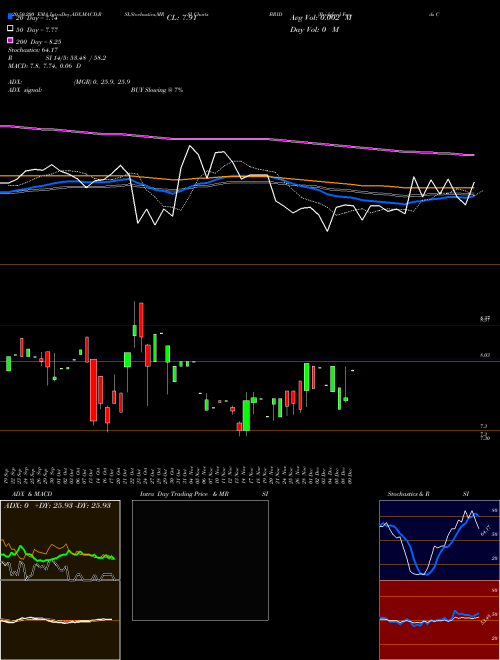Click the 7.3 price axis label
500x660 pixels.
point(484,426)
